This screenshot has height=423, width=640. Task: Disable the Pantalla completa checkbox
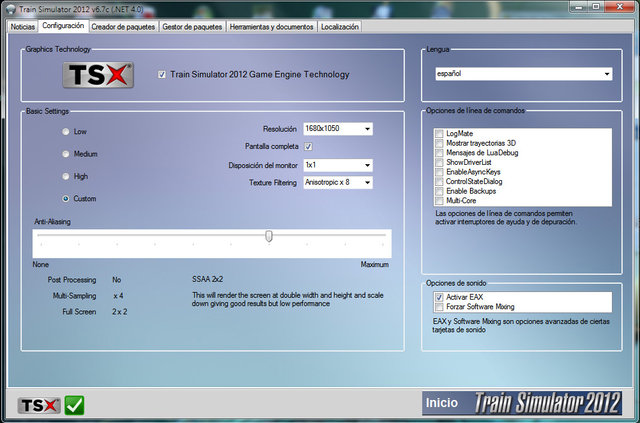point(309,147)
